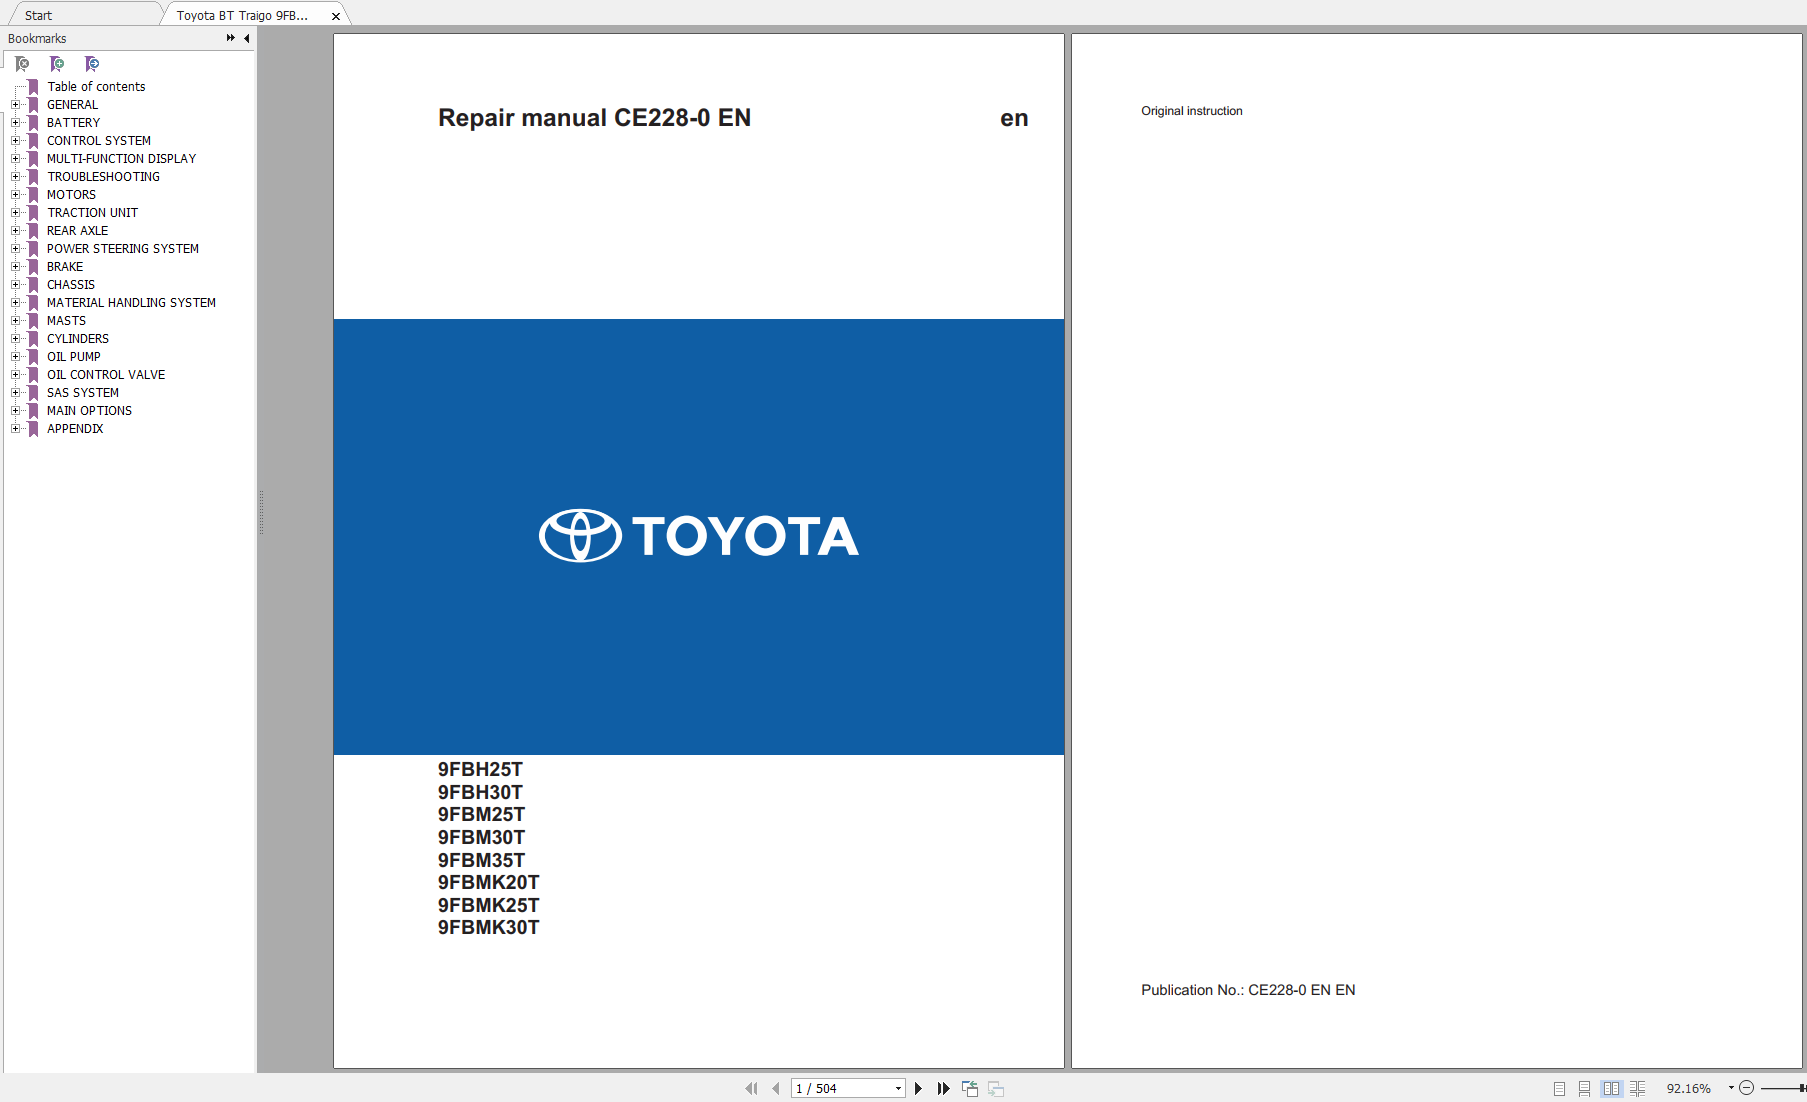This screenshot has height=1102, width=1807.
Task: Click the panel splitter grip handle
Action: pos(261,513)
